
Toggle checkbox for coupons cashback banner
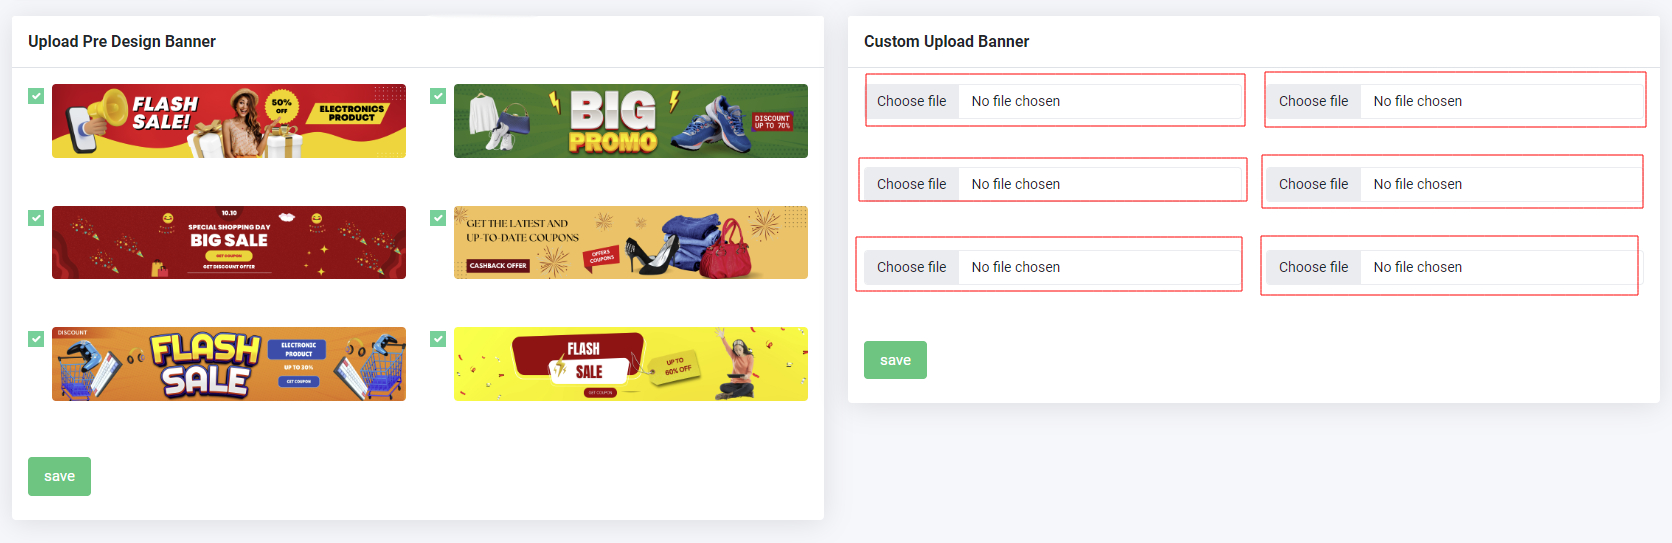pyautogui.click(x=438, y=218)
